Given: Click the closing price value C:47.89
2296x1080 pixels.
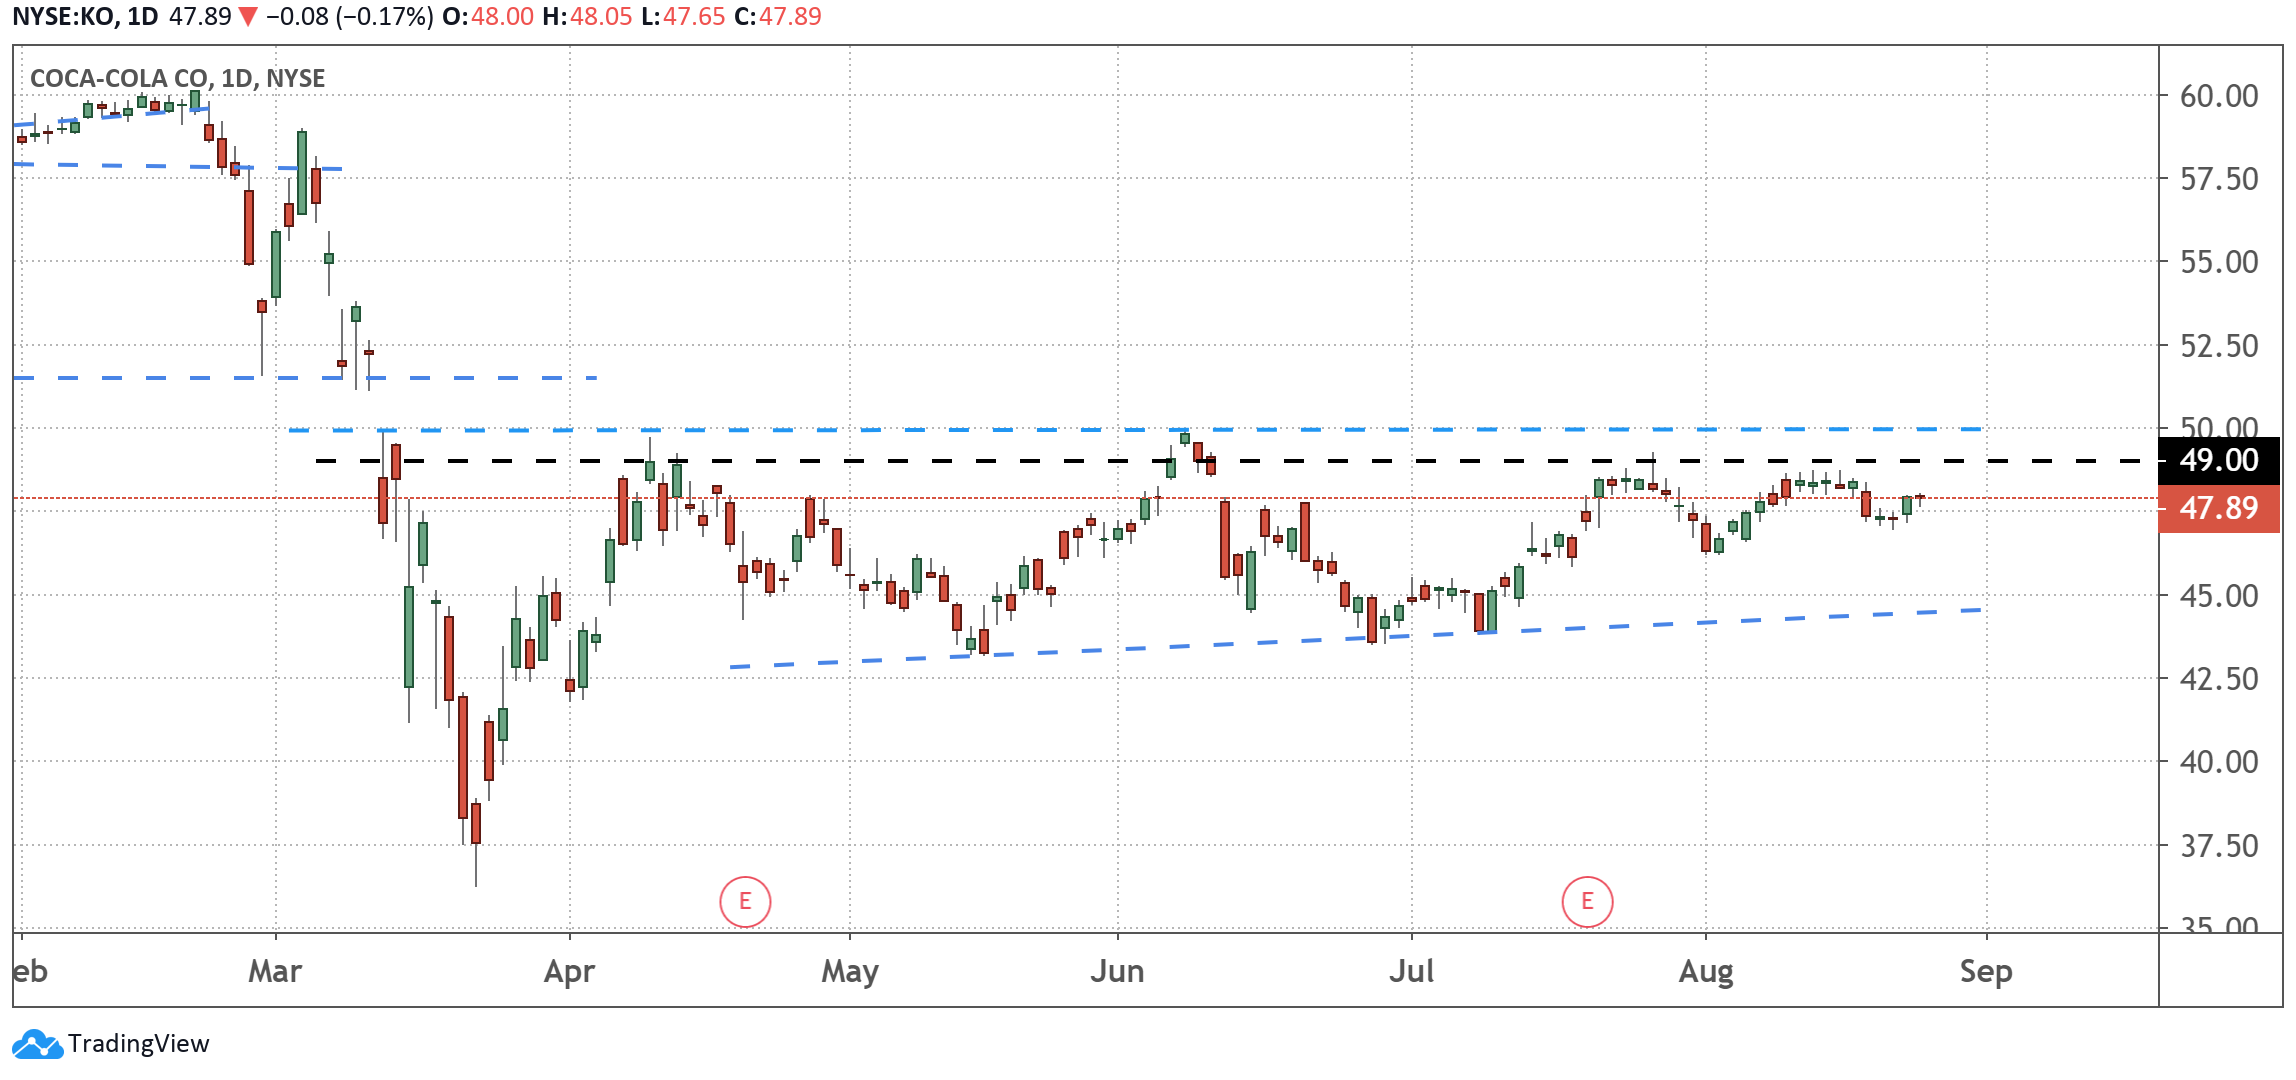Looking at the screenshot, I should [778, 17].
